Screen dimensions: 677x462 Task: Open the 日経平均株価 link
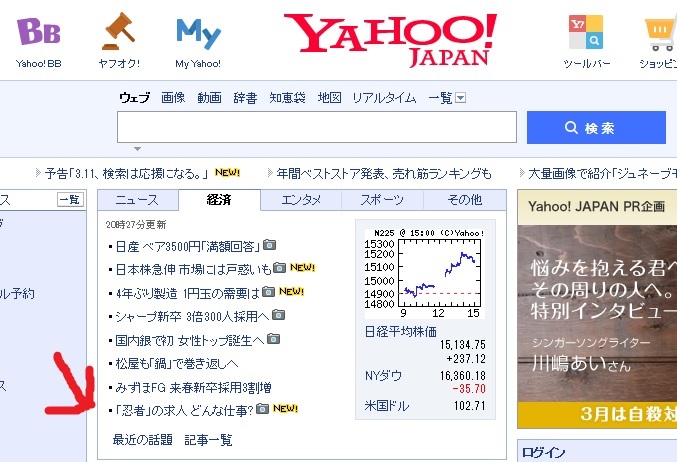(x=401, y=332)
